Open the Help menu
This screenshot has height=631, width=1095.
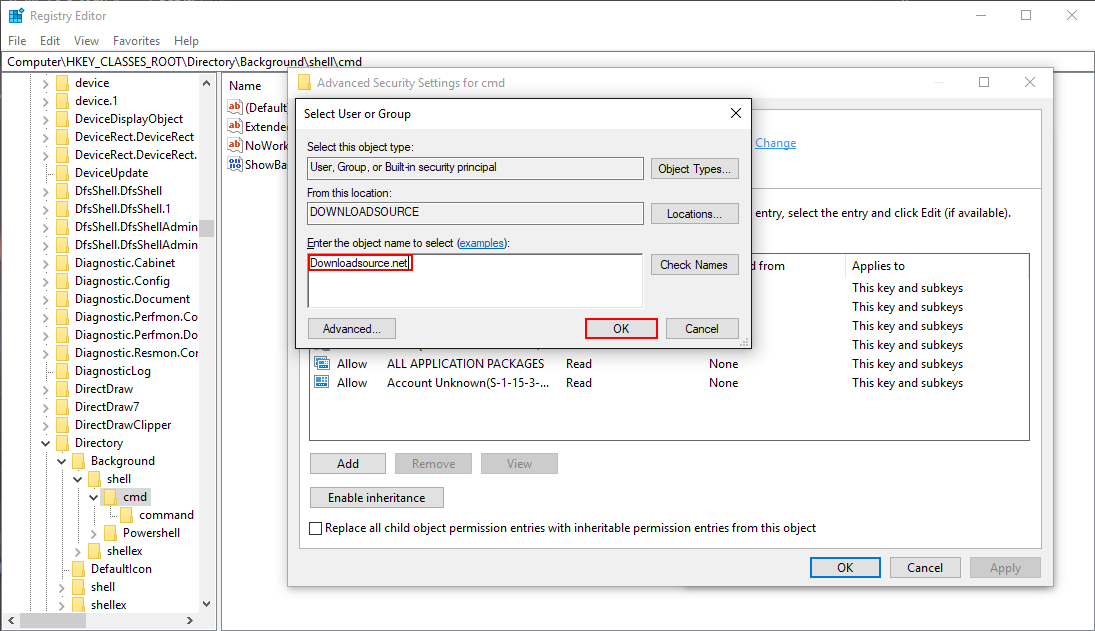(x=186, y=40)
